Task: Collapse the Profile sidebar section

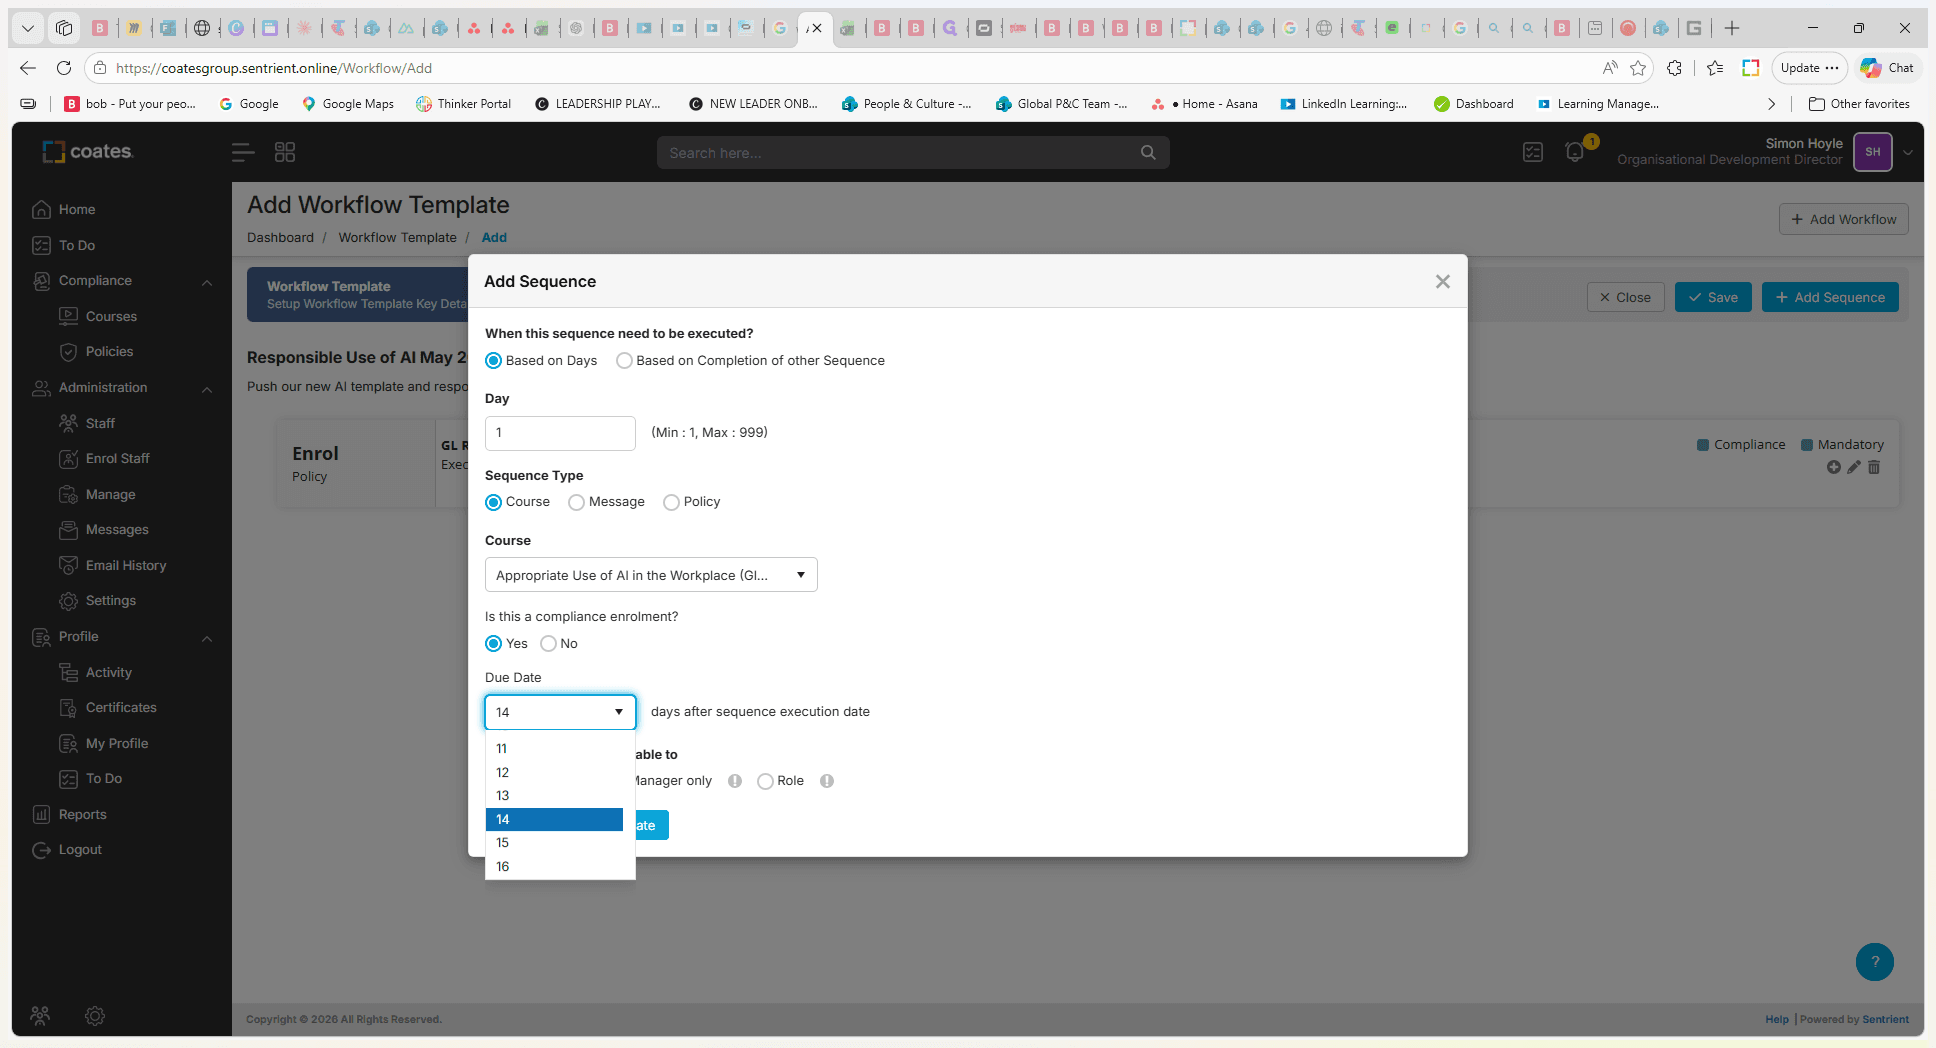Action: [x=207, y=638]
